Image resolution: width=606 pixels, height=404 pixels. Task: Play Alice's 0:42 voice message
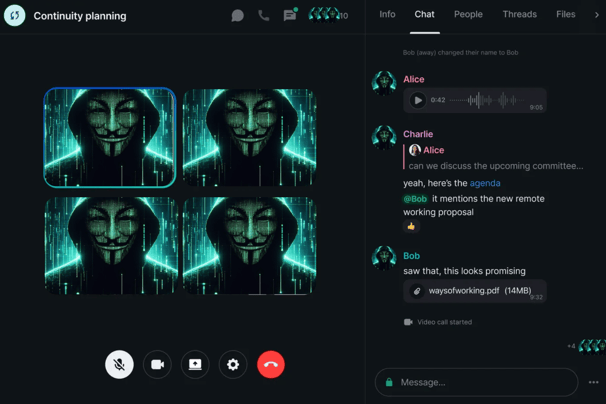click(x=418, y=101)
